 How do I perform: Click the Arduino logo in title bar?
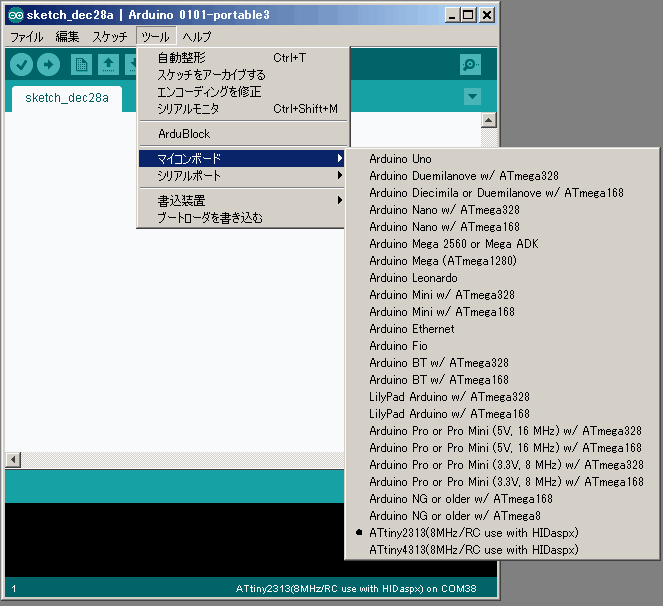[16, 15]
